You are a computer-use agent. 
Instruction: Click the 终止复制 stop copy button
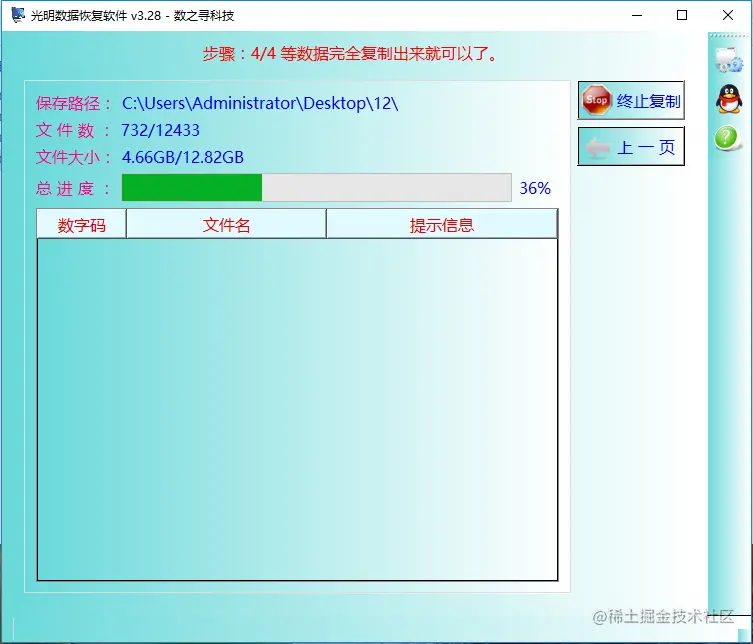[631, 100]
